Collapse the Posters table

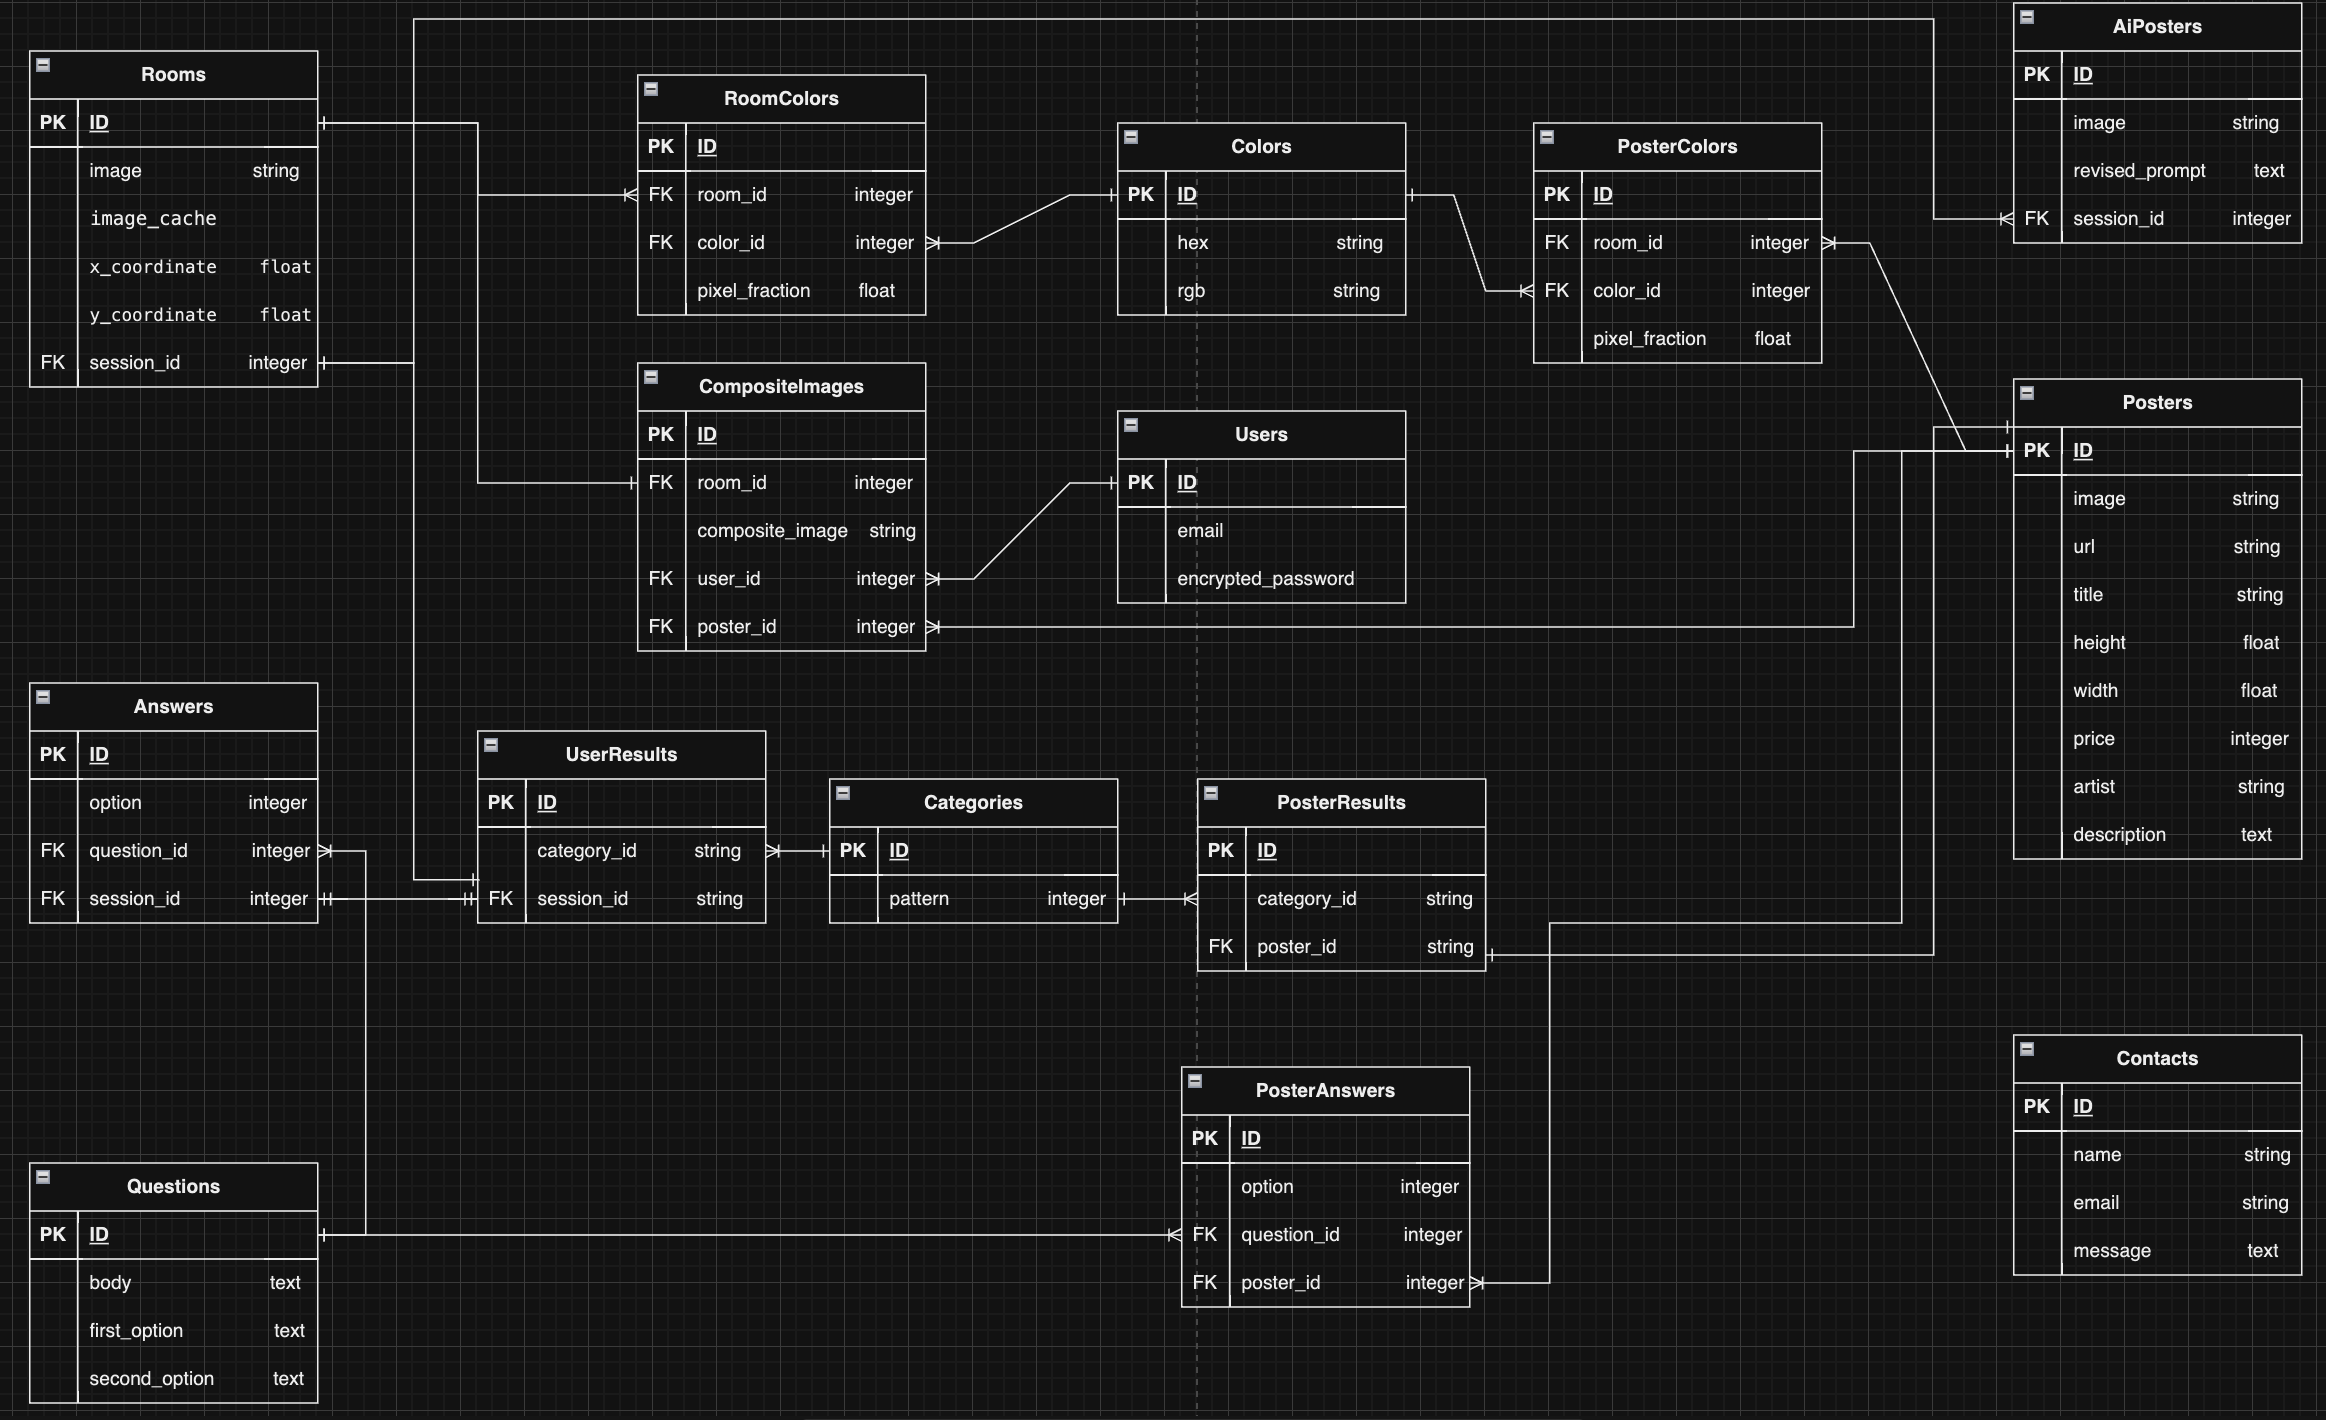pyautogui.click(x=2027, y=393)
